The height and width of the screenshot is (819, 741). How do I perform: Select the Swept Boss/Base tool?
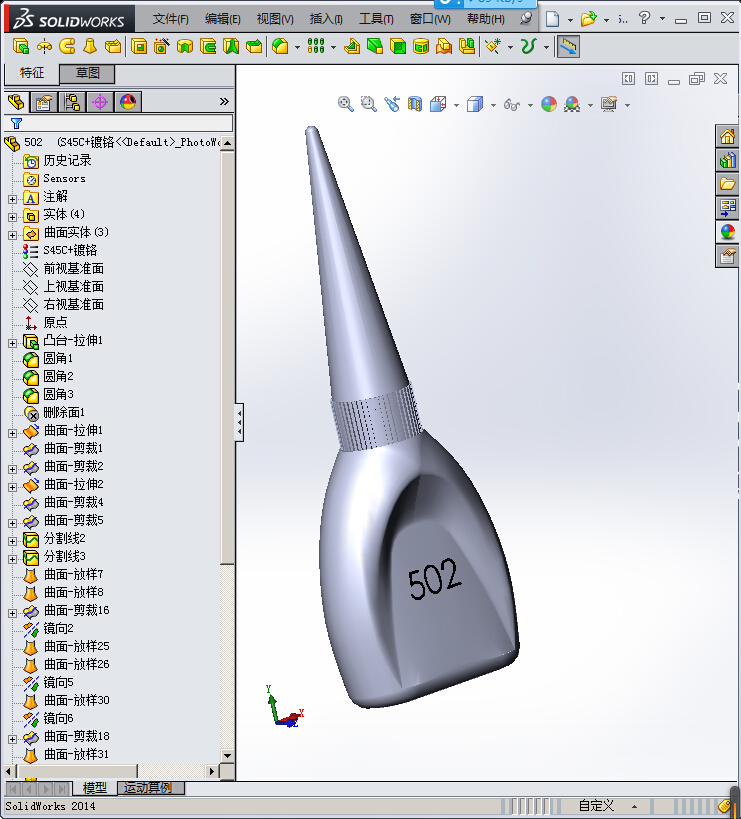[67, 46]
